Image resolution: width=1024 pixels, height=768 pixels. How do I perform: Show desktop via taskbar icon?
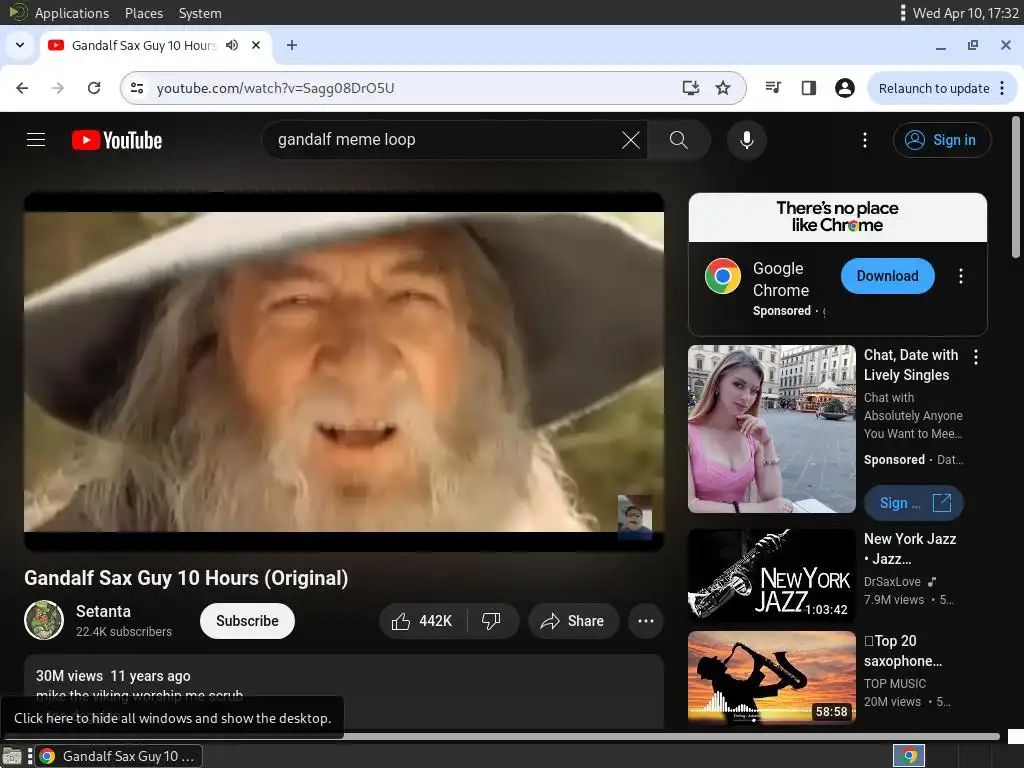tap(12, 756)
